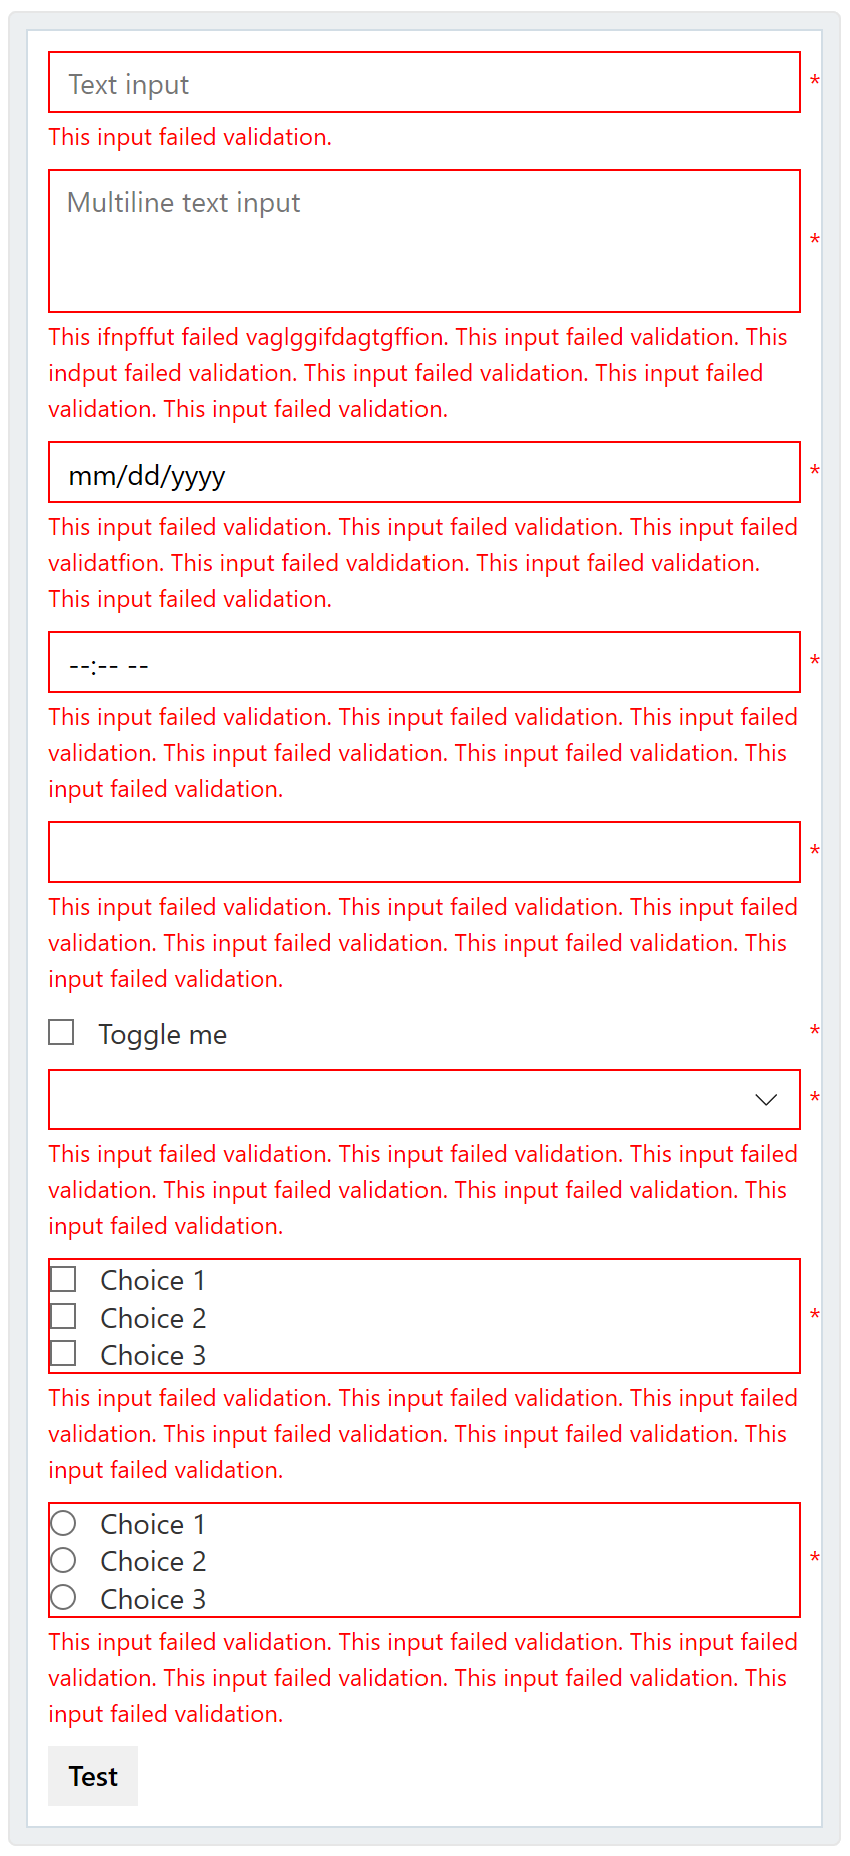Select the Choice 2 radio button
Screen dimensions: 850x1856
[63, 1559]
